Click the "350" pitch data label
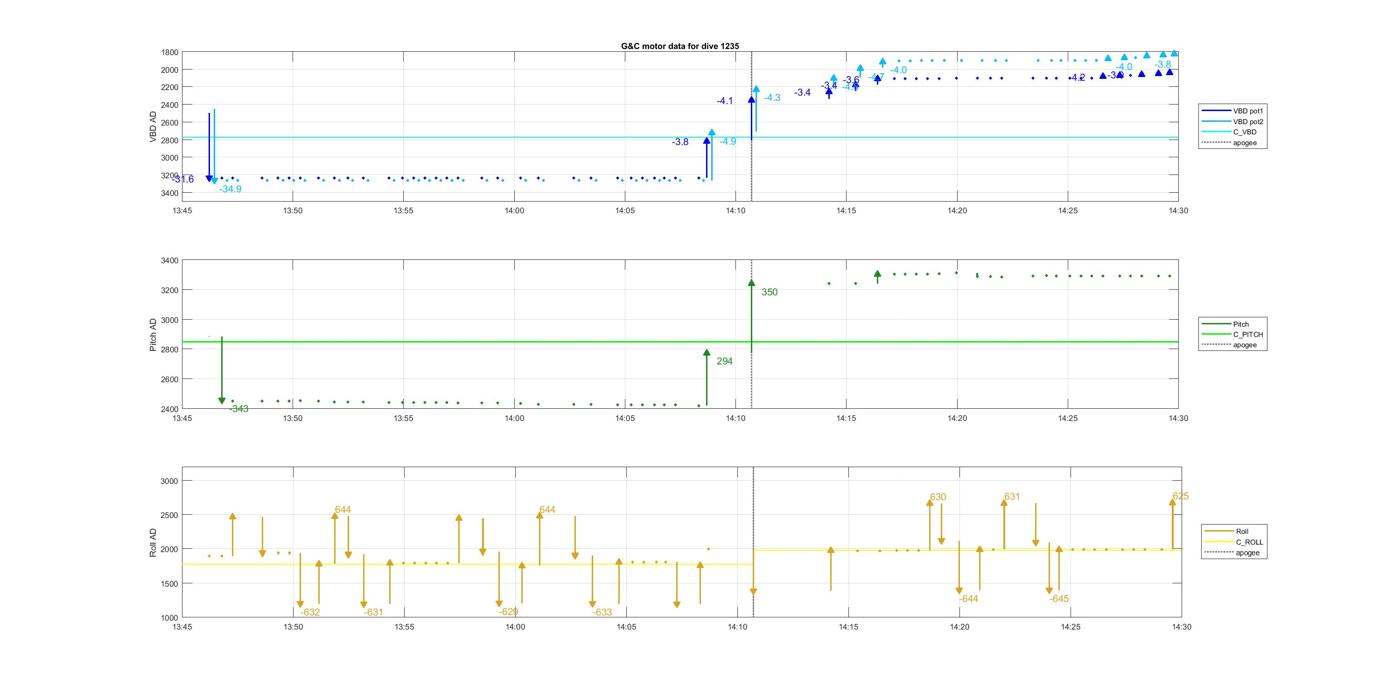Screen dimensions: 1400x693 coord(769,292)
